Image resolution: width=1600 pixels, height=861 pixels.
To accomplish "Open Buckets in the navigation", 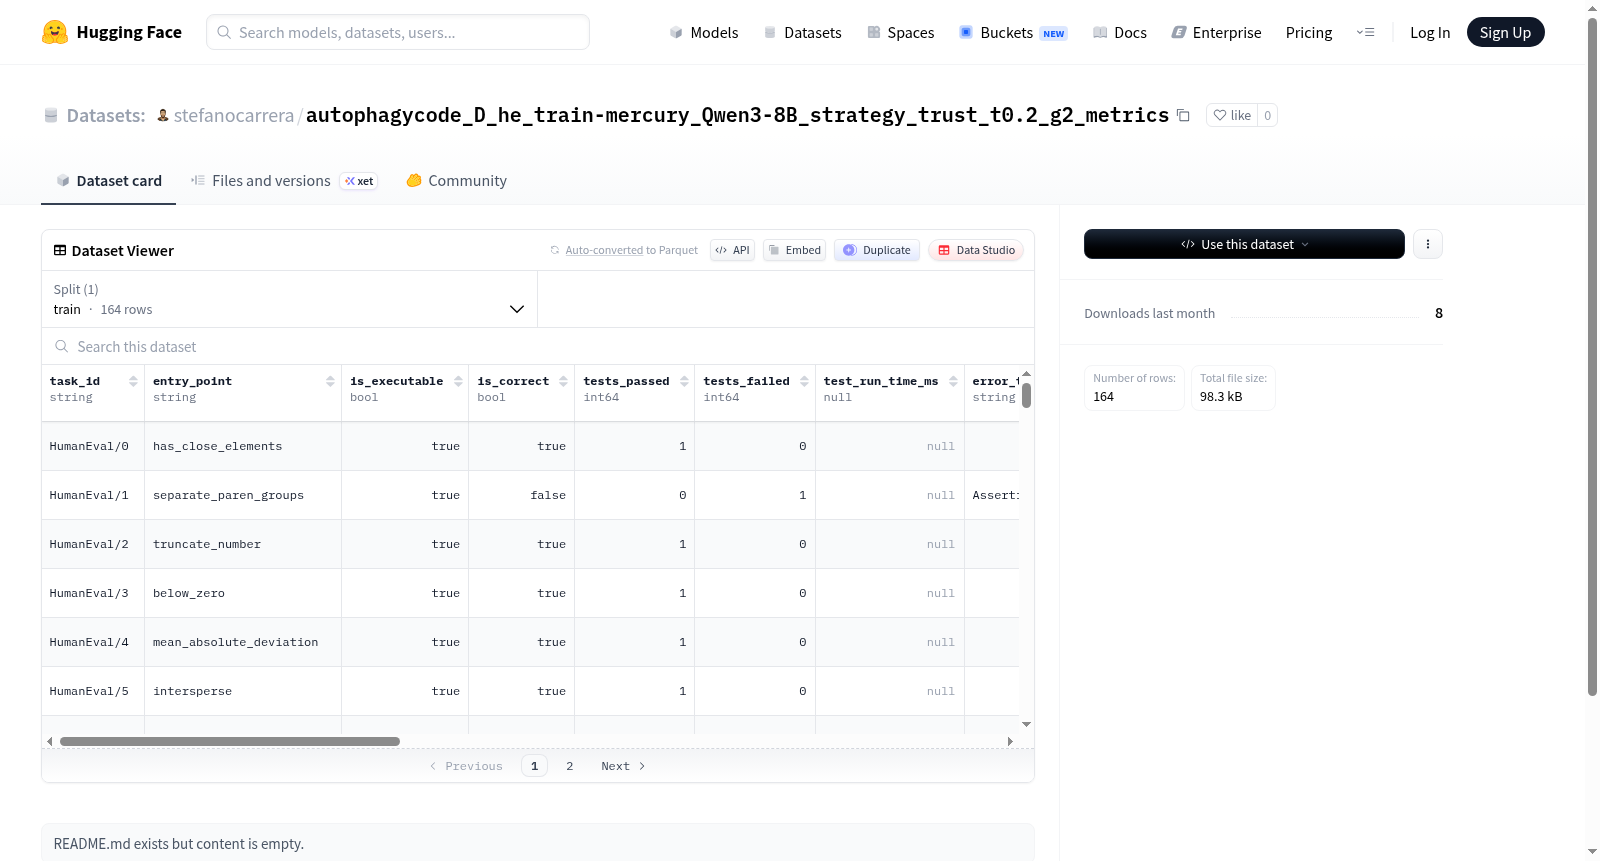I will [x=1013, y=32].
